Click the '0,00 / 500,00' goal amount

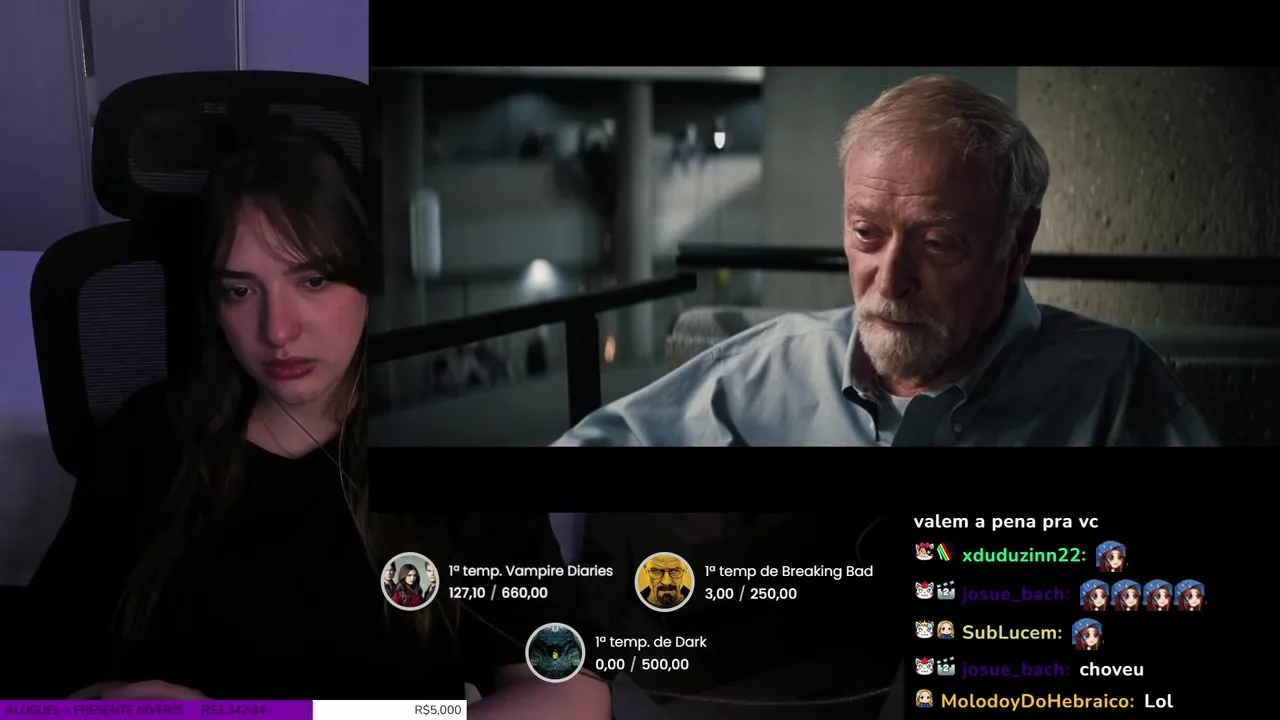(642, 664)
